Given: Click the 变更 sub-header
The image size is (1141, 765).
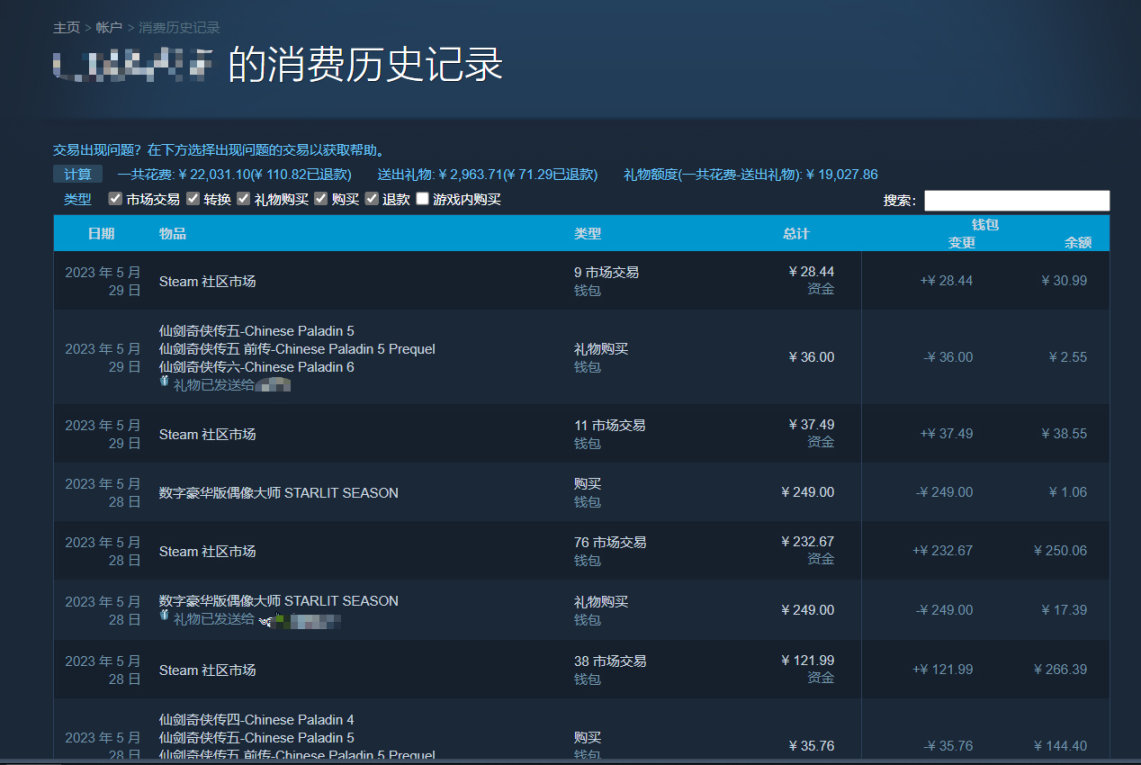Looking at the screenshot, I should 961,242.
